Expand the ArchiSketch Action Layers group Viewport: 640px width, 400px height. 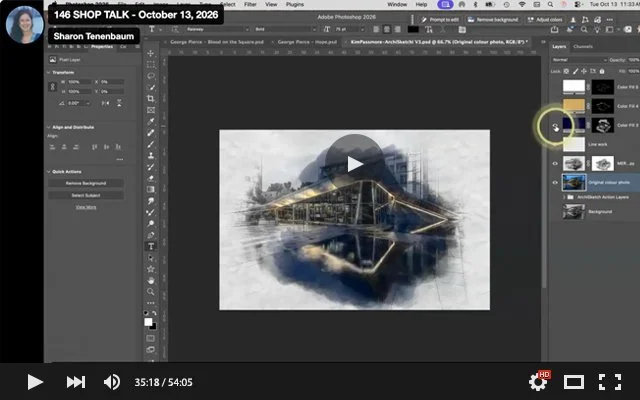pos(564,197)
